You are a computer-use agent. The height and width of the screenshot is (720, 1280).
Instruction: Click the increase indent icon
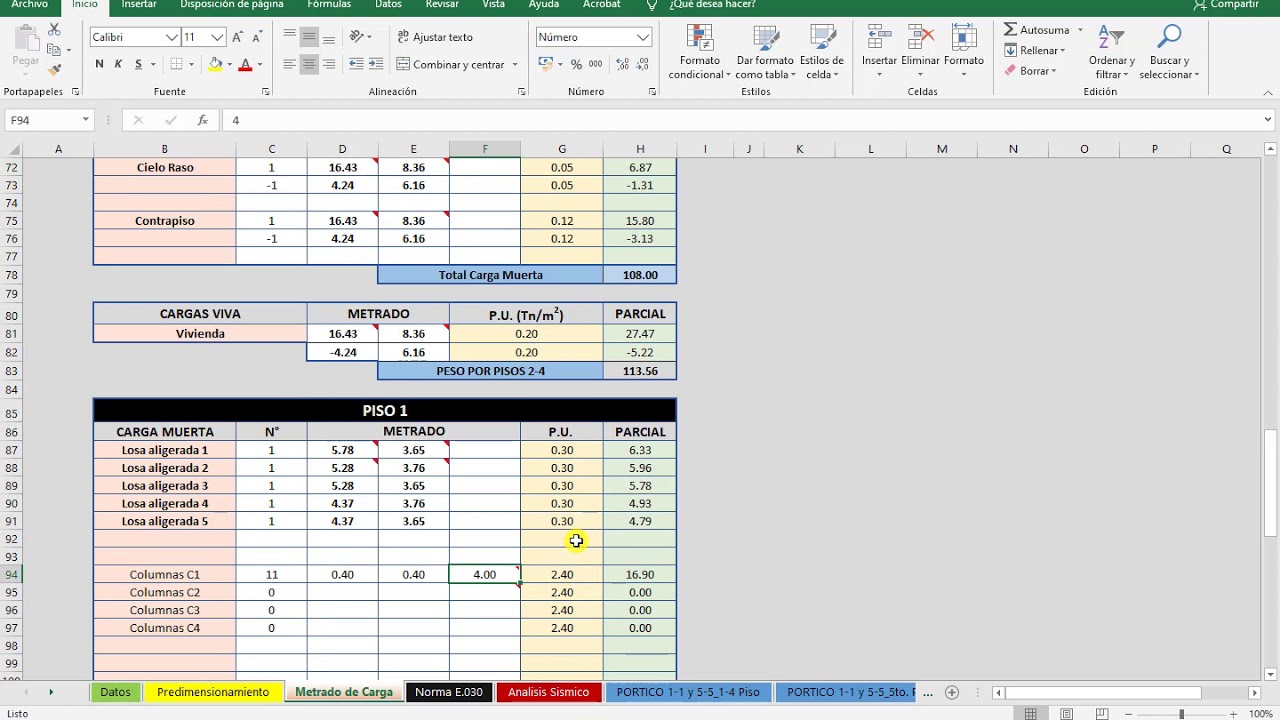click(377, 64)
